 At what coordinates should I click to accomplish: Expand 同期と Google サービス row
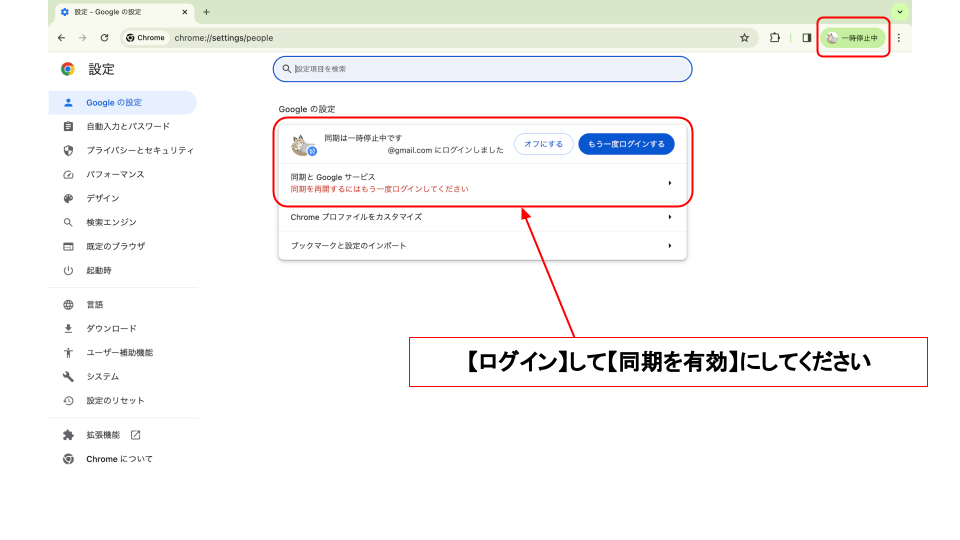point(482,182)
